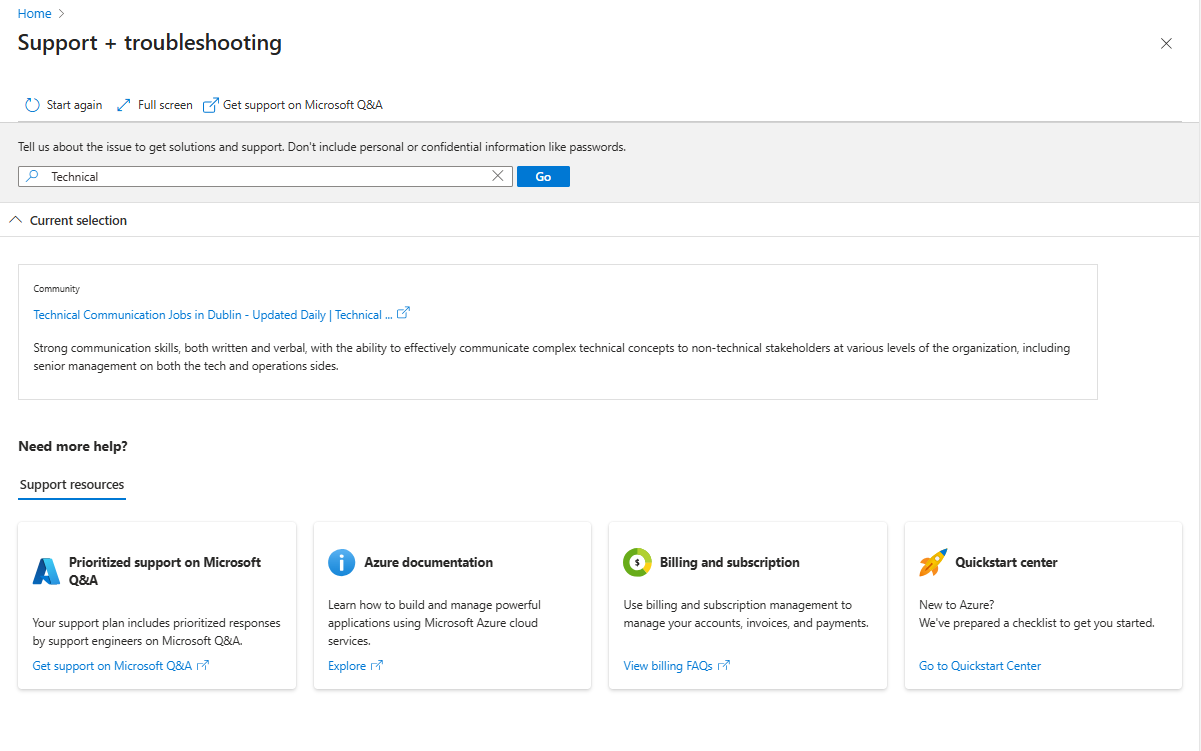Collapse the Current selection section
The width and height of the screenshot is (1201, 751).
(15, 220)
